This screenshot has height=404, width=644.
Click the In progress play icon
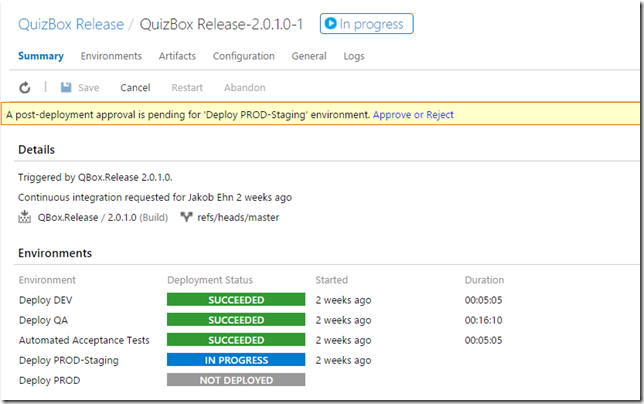point(330,23)
